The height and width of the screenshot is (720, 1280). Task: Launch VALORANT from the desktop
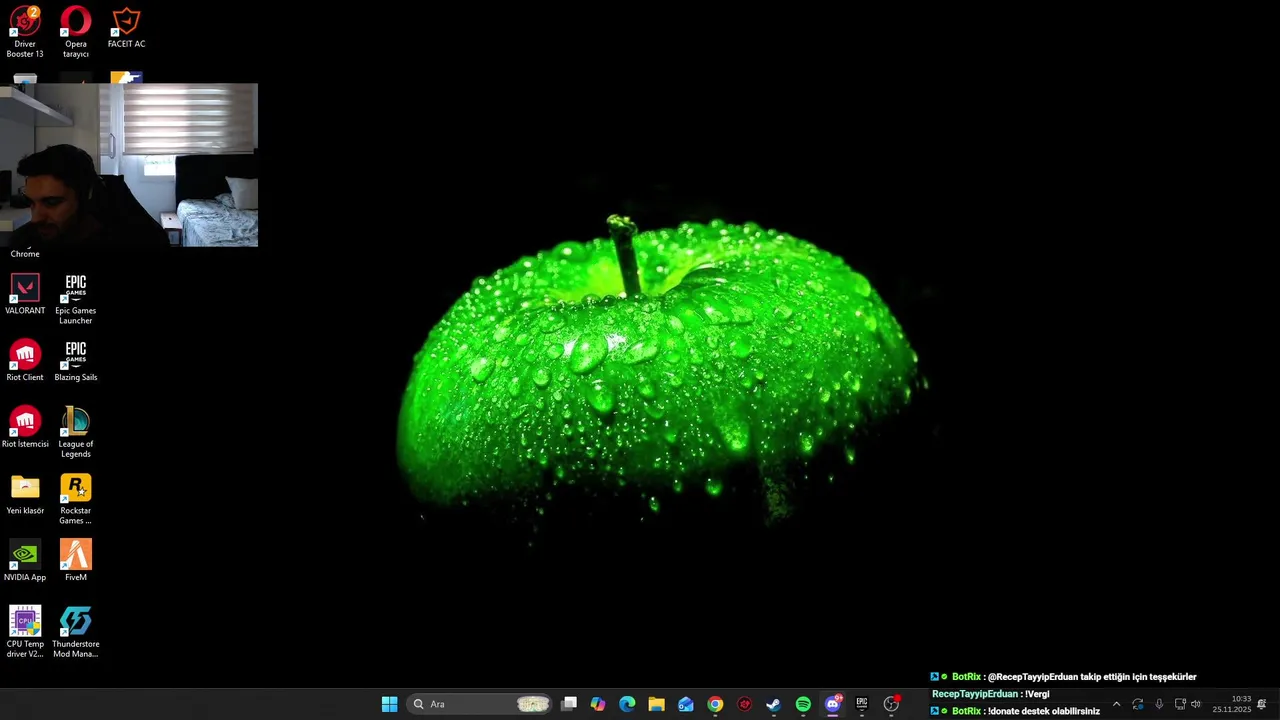coord(25,295)
